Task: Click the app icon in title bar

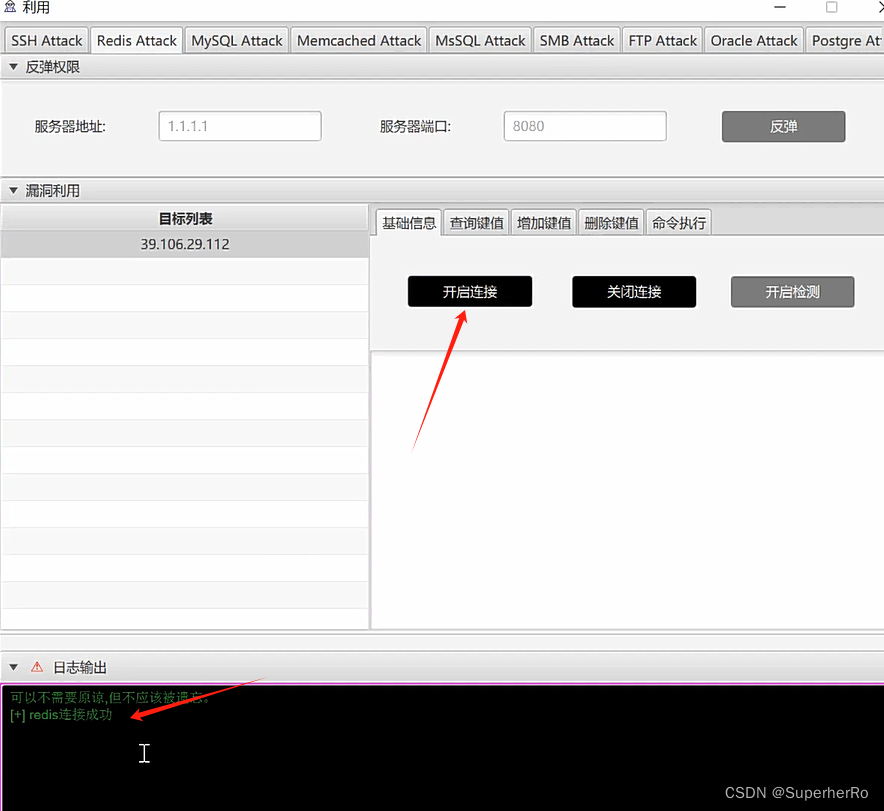Action: 10,7
